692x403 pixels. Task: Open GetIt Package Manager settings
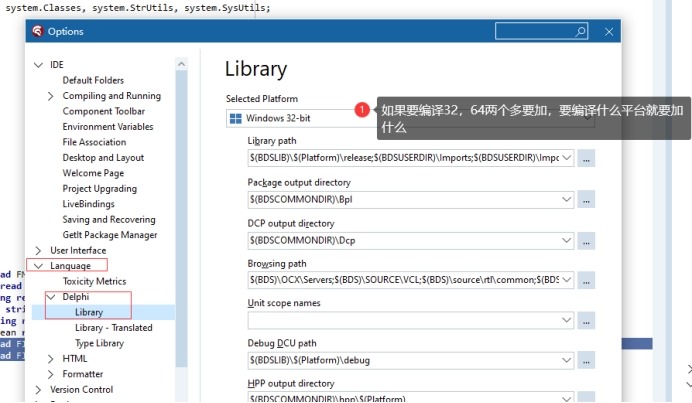(110, 235)
